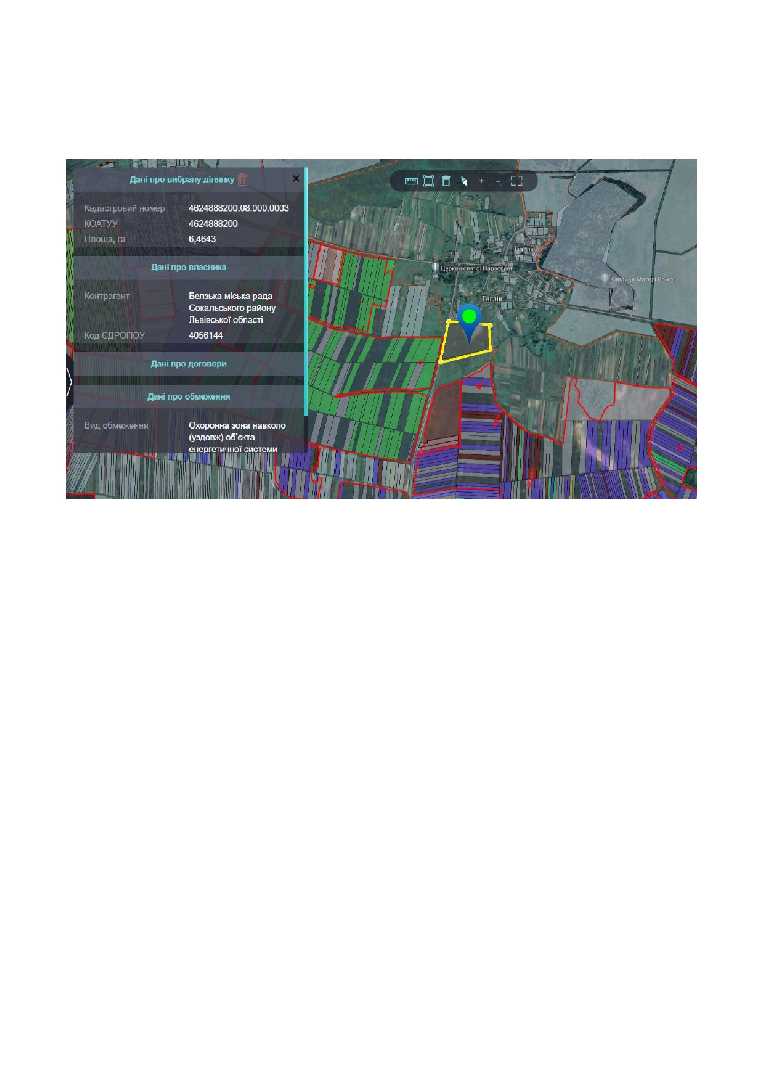Click the church place marker on the map
This screenshot has height=1080, width=764.
(436, 268)
